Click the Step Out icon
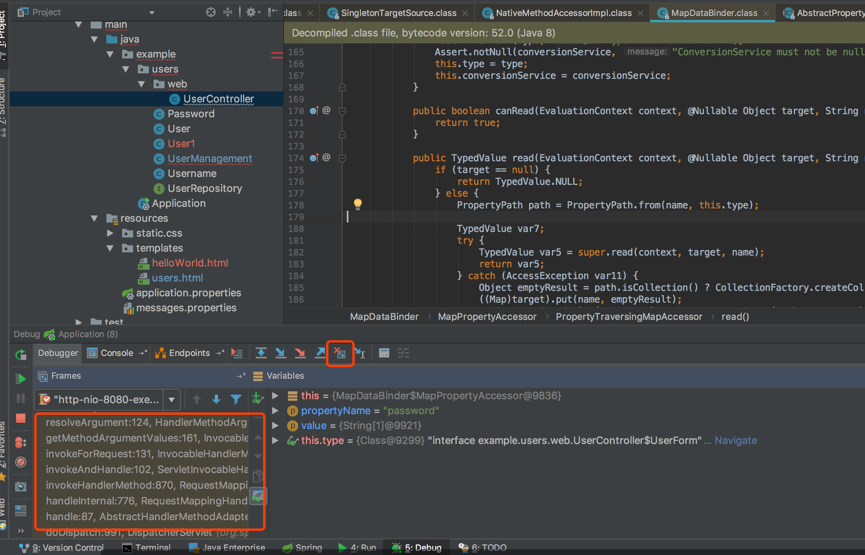The height and width of the screenshot is (555, 865). [320, 353]
